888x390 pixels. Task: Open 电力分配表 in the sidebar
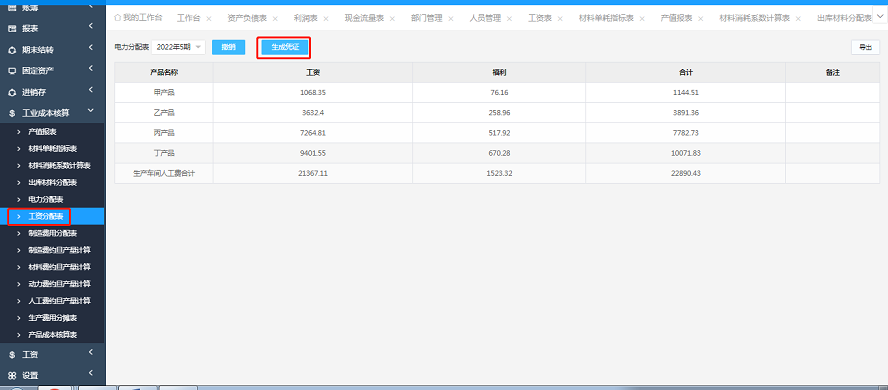pos(46,200)
